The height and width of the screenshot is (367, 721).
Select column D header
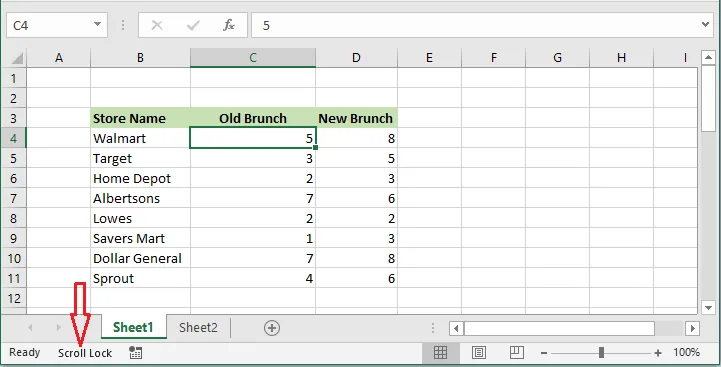356,58
